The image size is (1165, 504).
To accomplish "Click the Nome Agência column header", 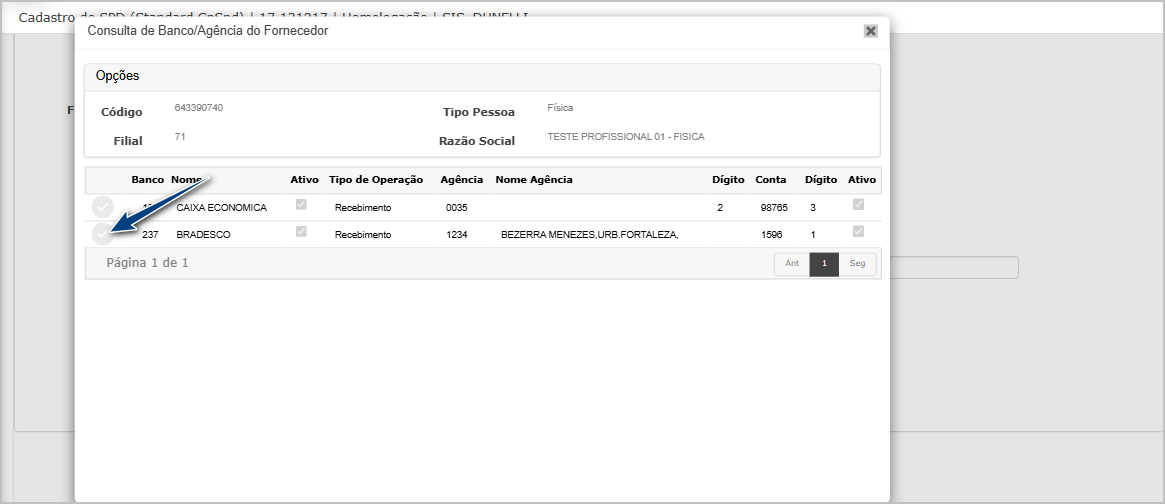I will coord(534,180).
